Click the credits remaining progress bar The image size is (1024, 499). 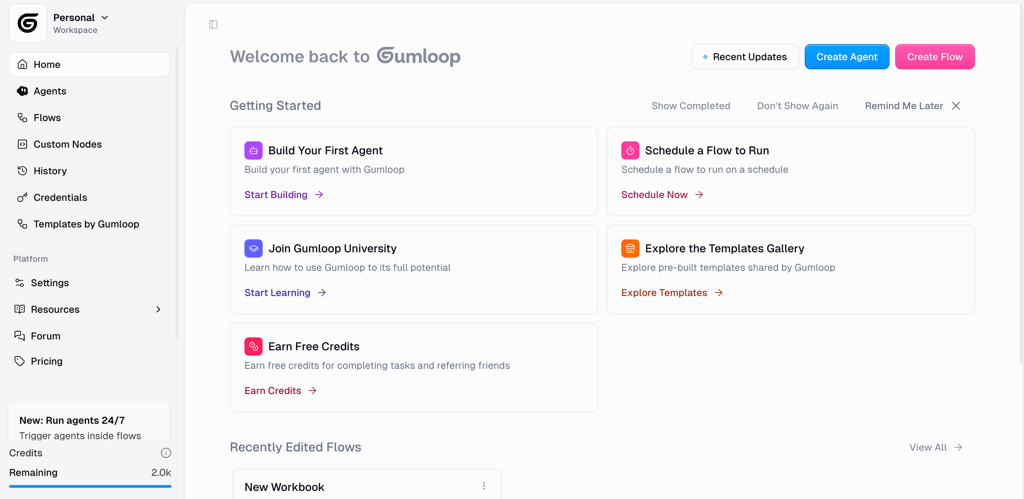(x=90, y=486)
